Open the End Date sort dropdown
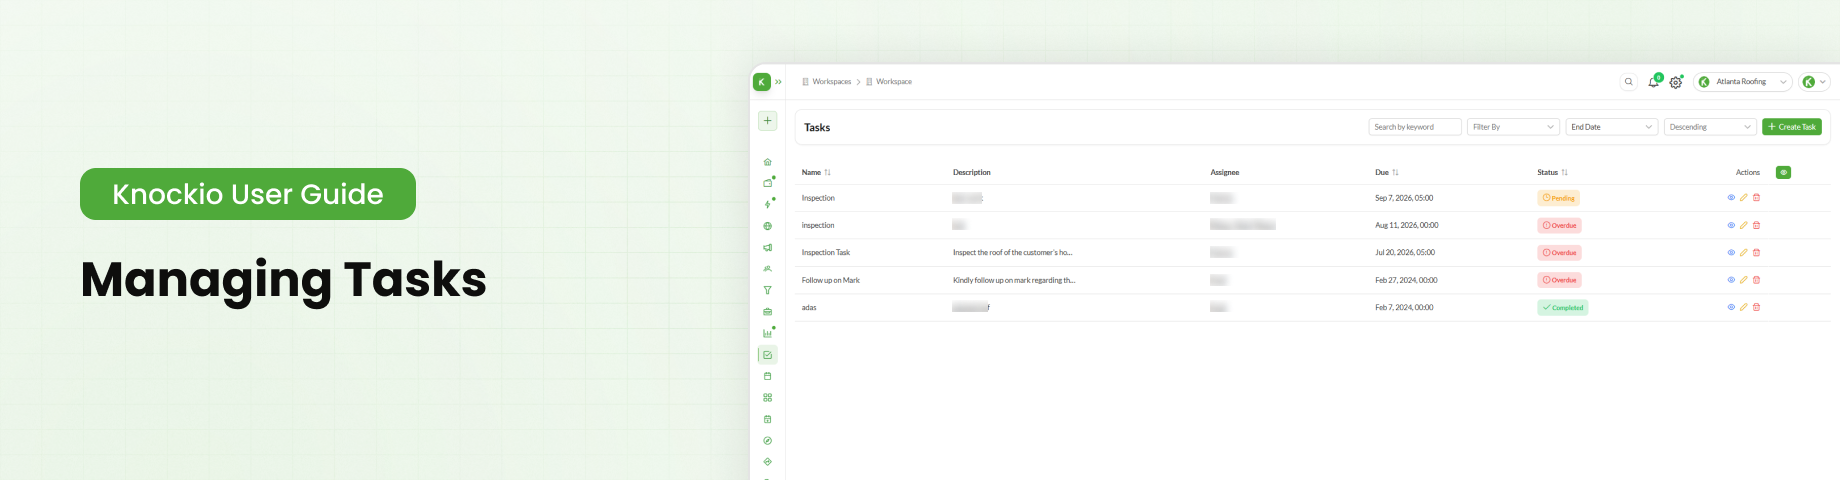 1612,127
